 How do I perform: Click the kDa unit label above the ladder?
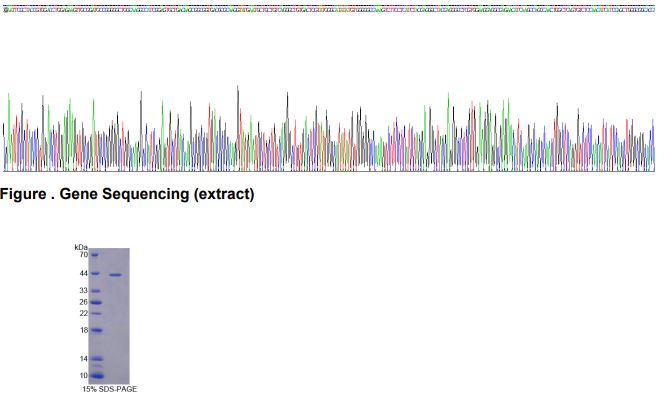point(81,247)
